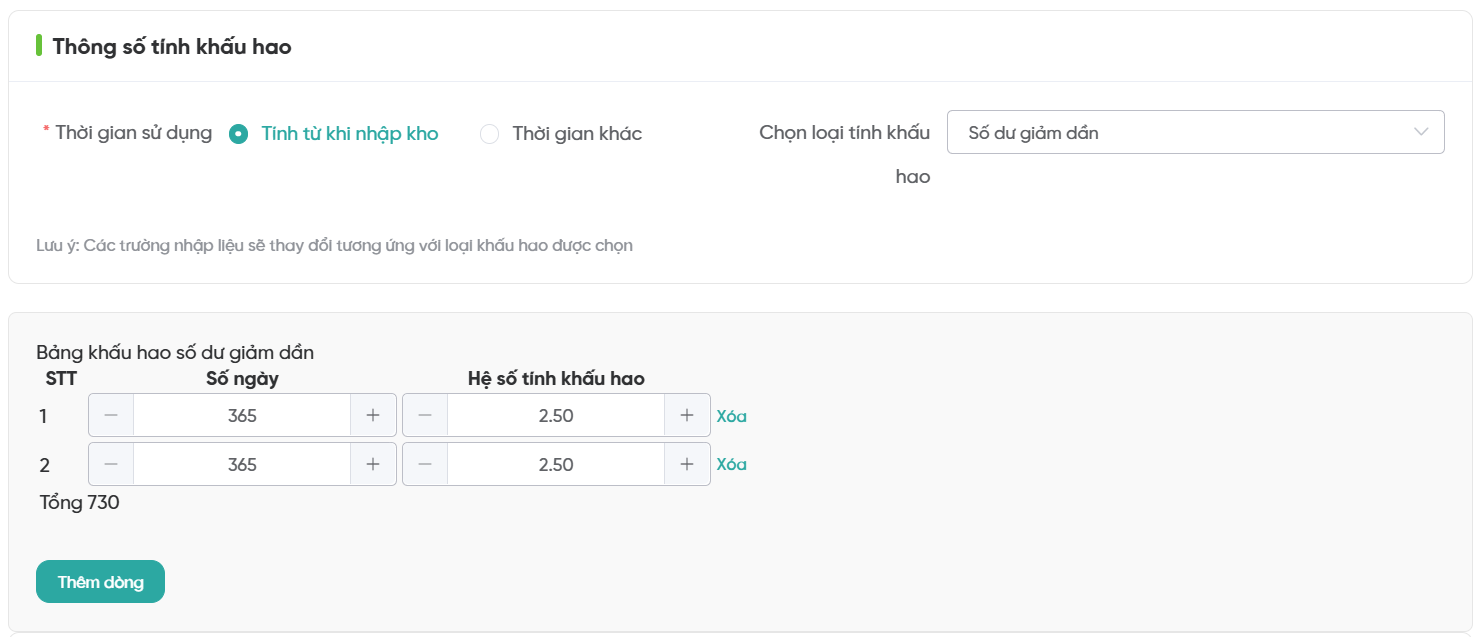Decrease Số ngày value in row 1
Screen dimensions: 1480x637
(x=111, y=415)
